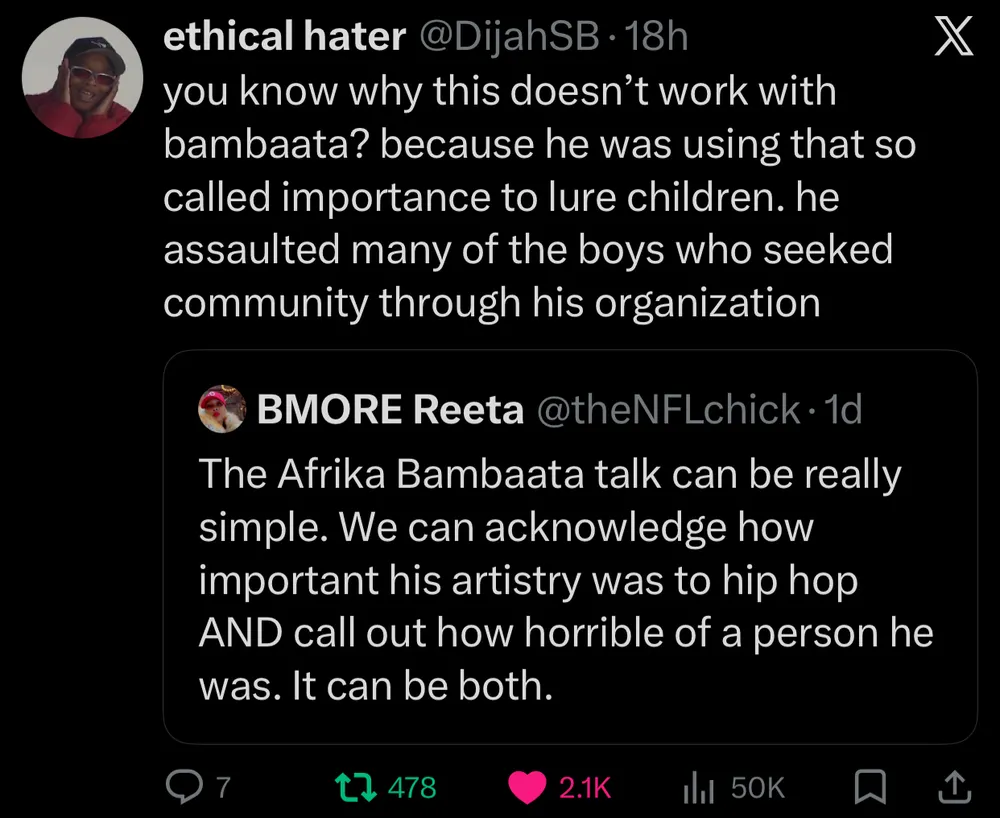Open BMORE Reeta's small avatar
This screenshot has height=818, width=1000.
[x=222, y=409]
